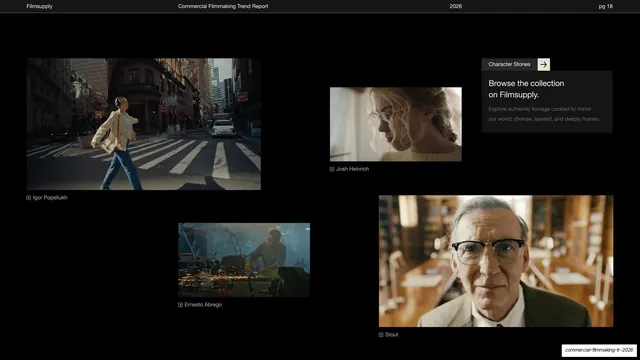The height and width of the screenshot is (360, 640).
Task: Click the icon beside Josh Heinrich
Action: pos(332,169)
